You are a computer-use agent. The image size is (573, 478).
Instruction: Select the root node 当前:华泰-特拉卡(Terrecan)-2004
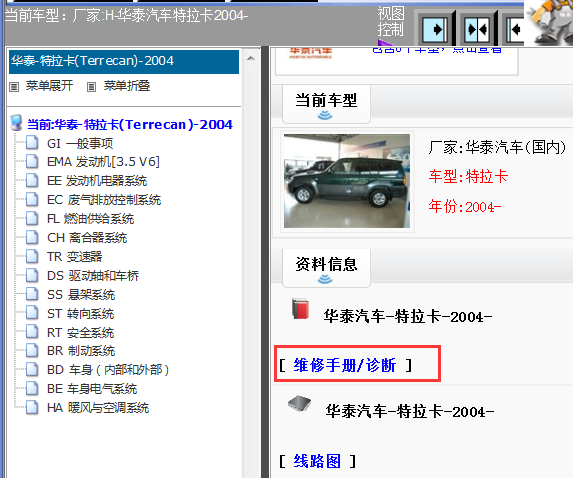pos(130,125)
